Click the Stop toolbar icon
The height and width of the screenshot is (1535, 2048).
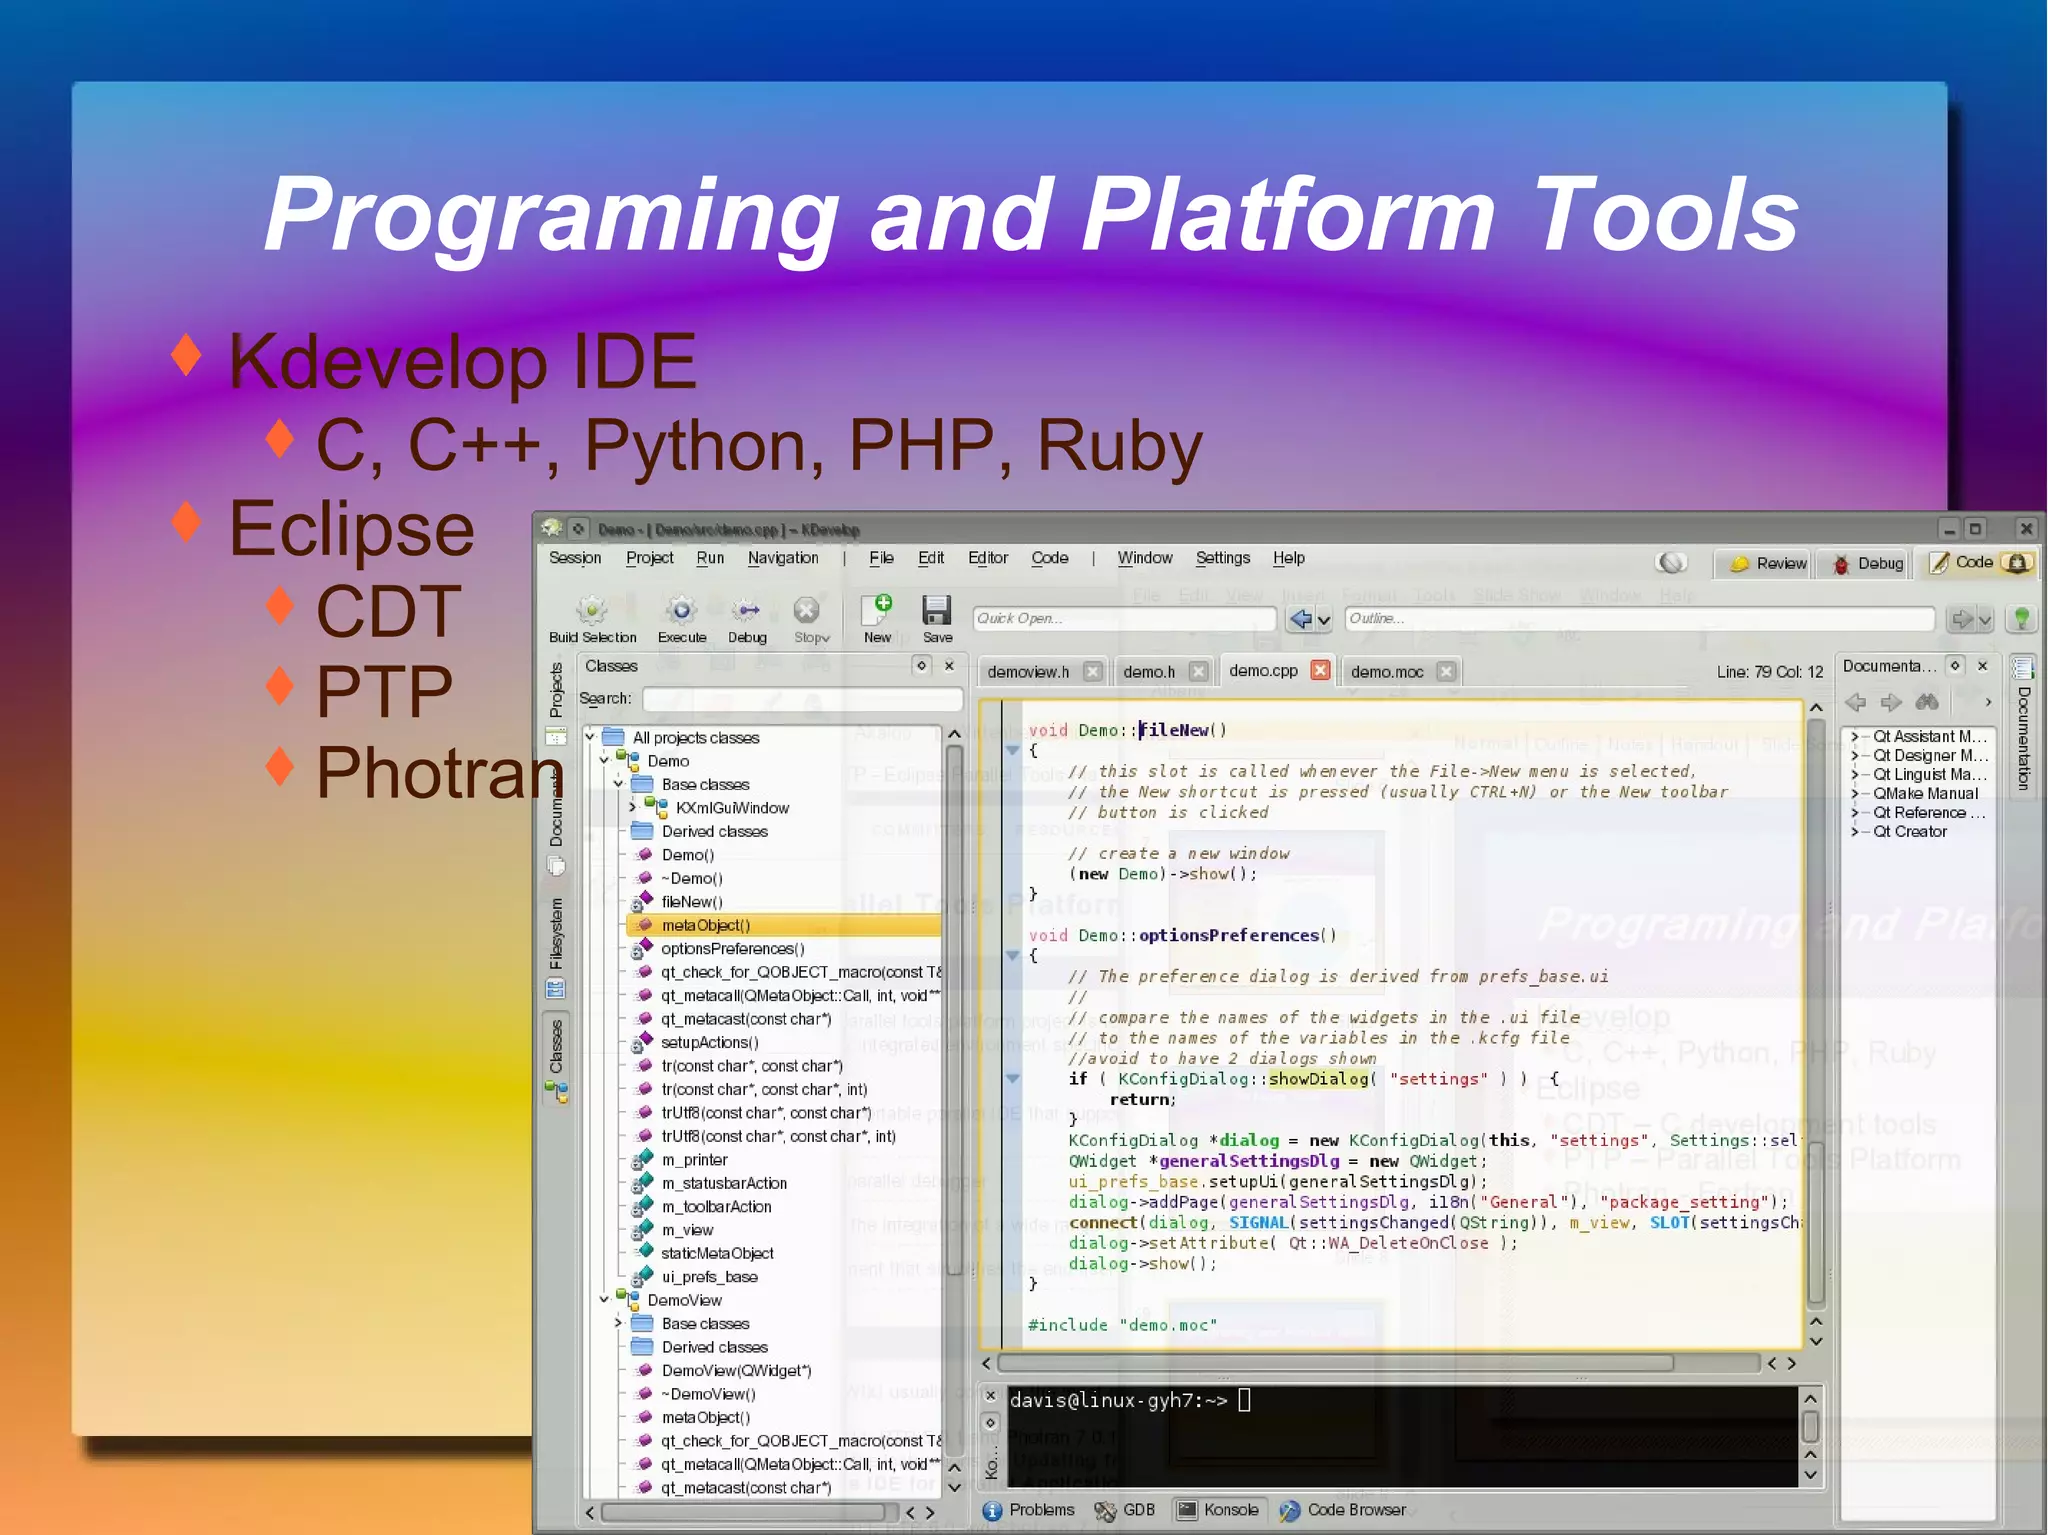807,610
